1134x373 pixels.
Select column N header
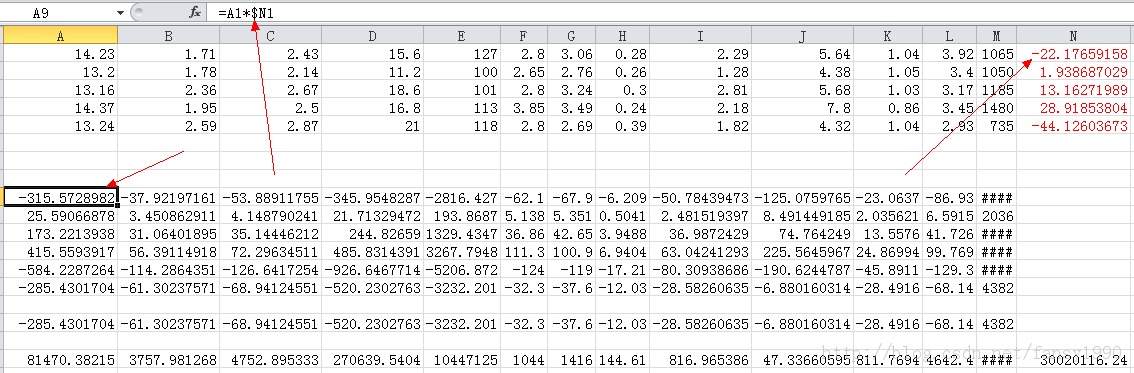click(1075, 36)
